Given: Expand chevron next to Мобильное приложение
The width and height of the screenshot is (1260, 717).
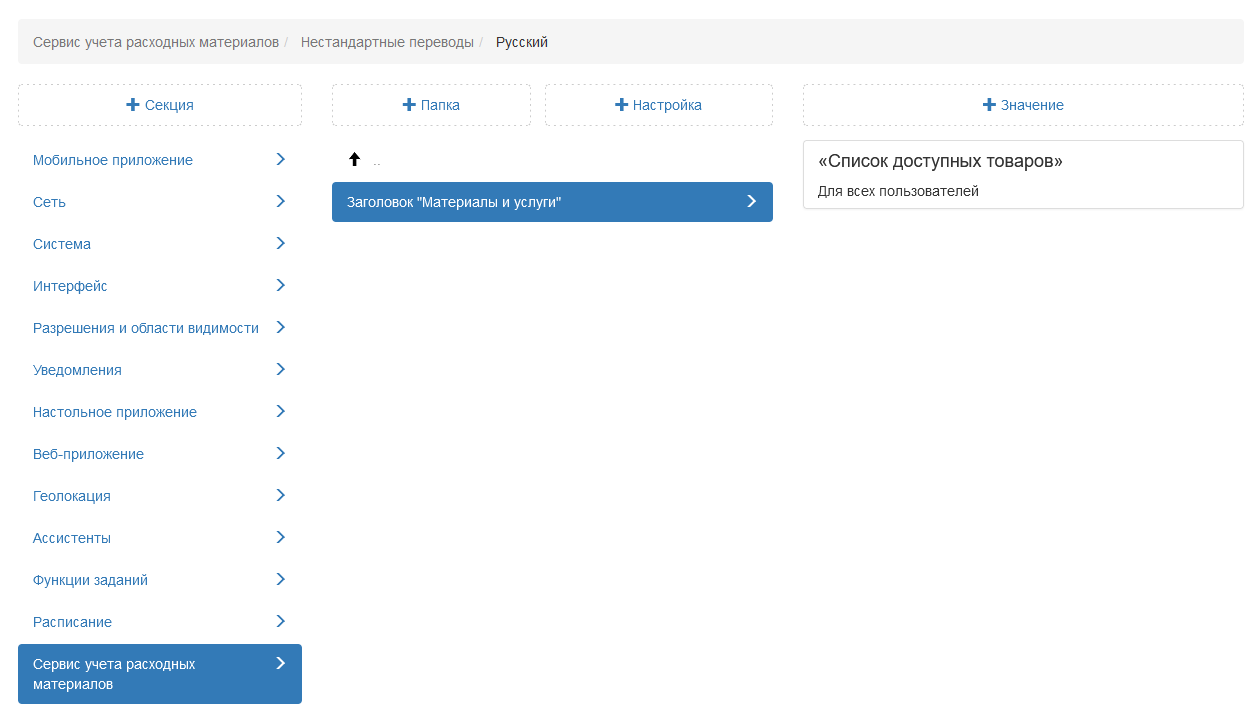Looking at the screenshot, I should (280, 160).
